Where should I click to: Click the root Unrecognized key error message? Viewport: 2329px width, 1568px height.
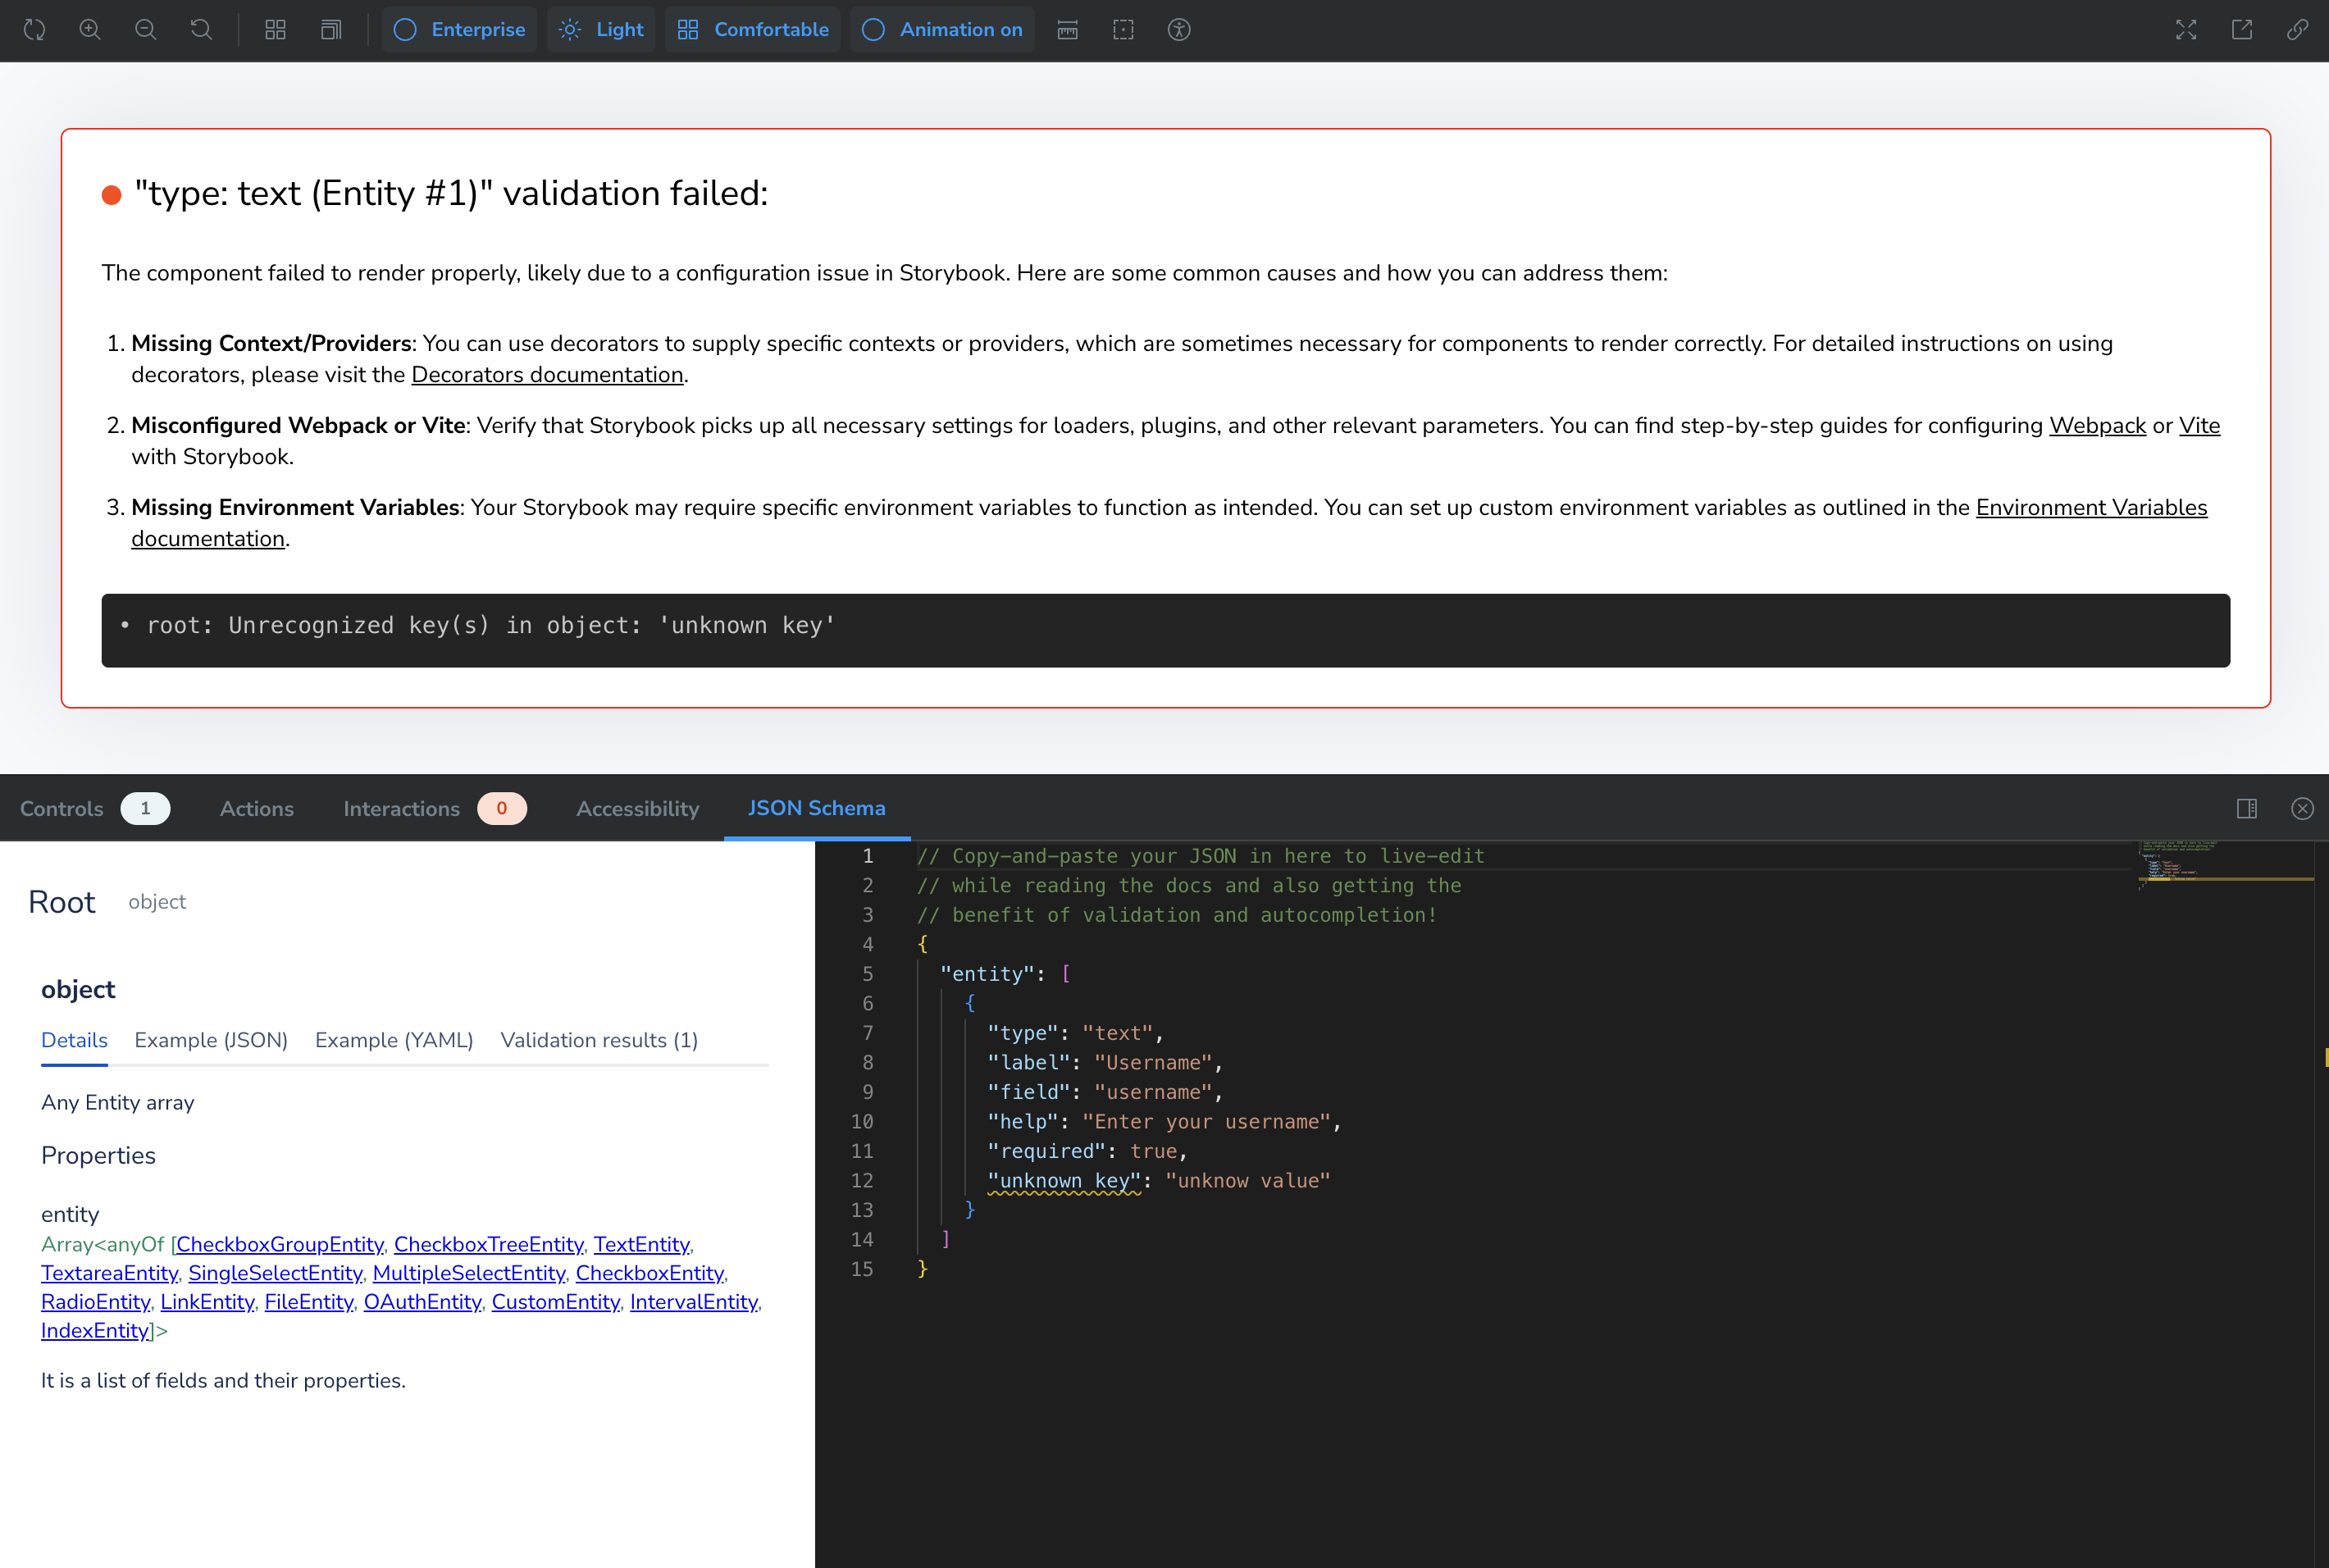(x=491, y=626)
